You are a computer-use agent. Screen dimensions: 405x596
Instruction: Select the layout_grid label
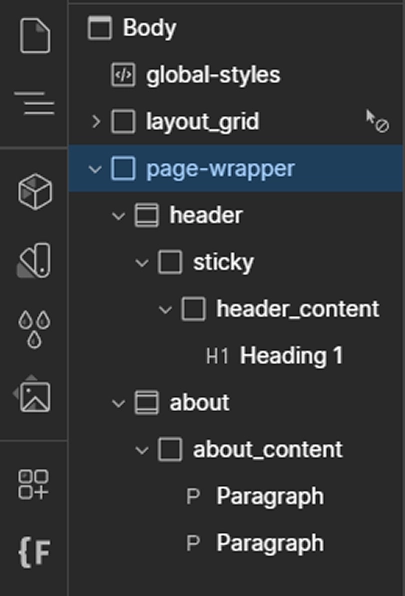point(202,122)
